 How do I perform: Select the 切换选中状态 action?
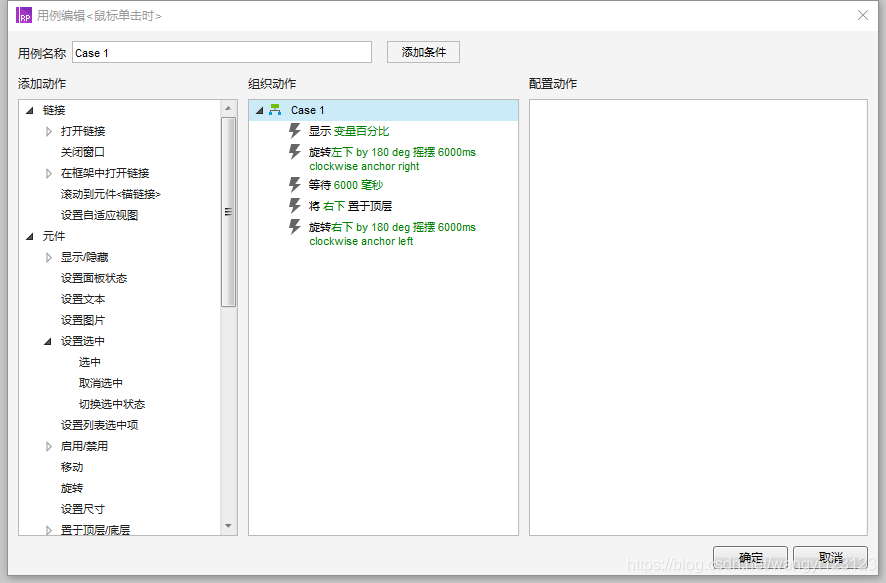click(112, 404)
